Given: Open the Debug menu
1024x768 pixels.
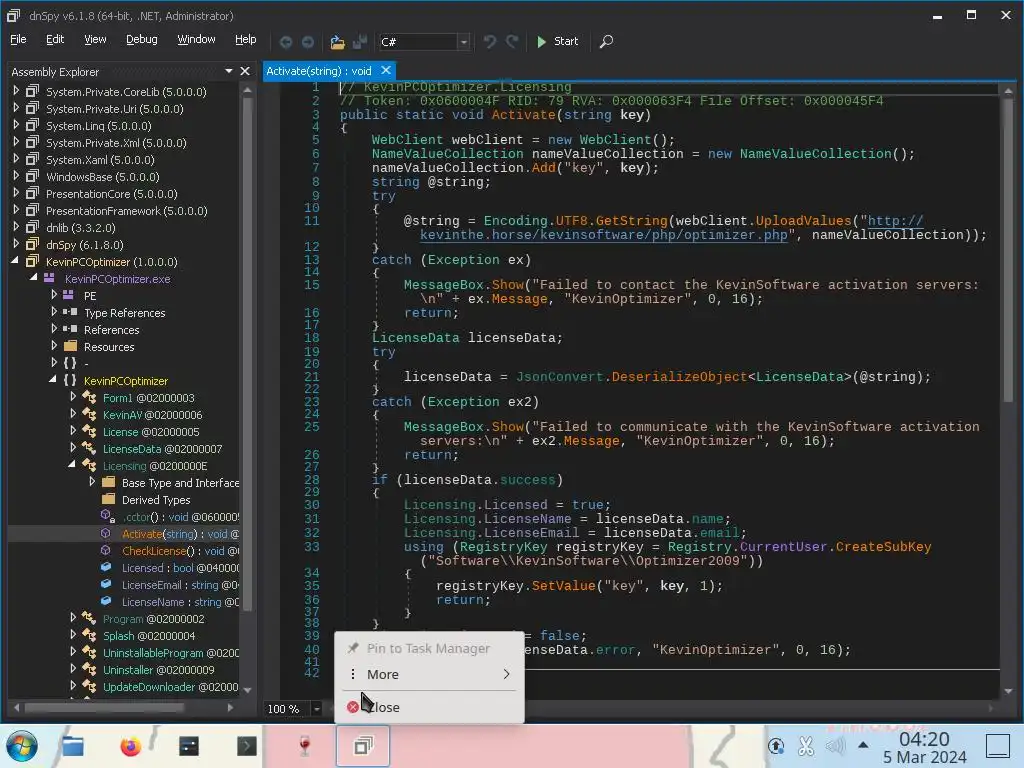Looking at the screenshot, I should click(x=142, y=39).
